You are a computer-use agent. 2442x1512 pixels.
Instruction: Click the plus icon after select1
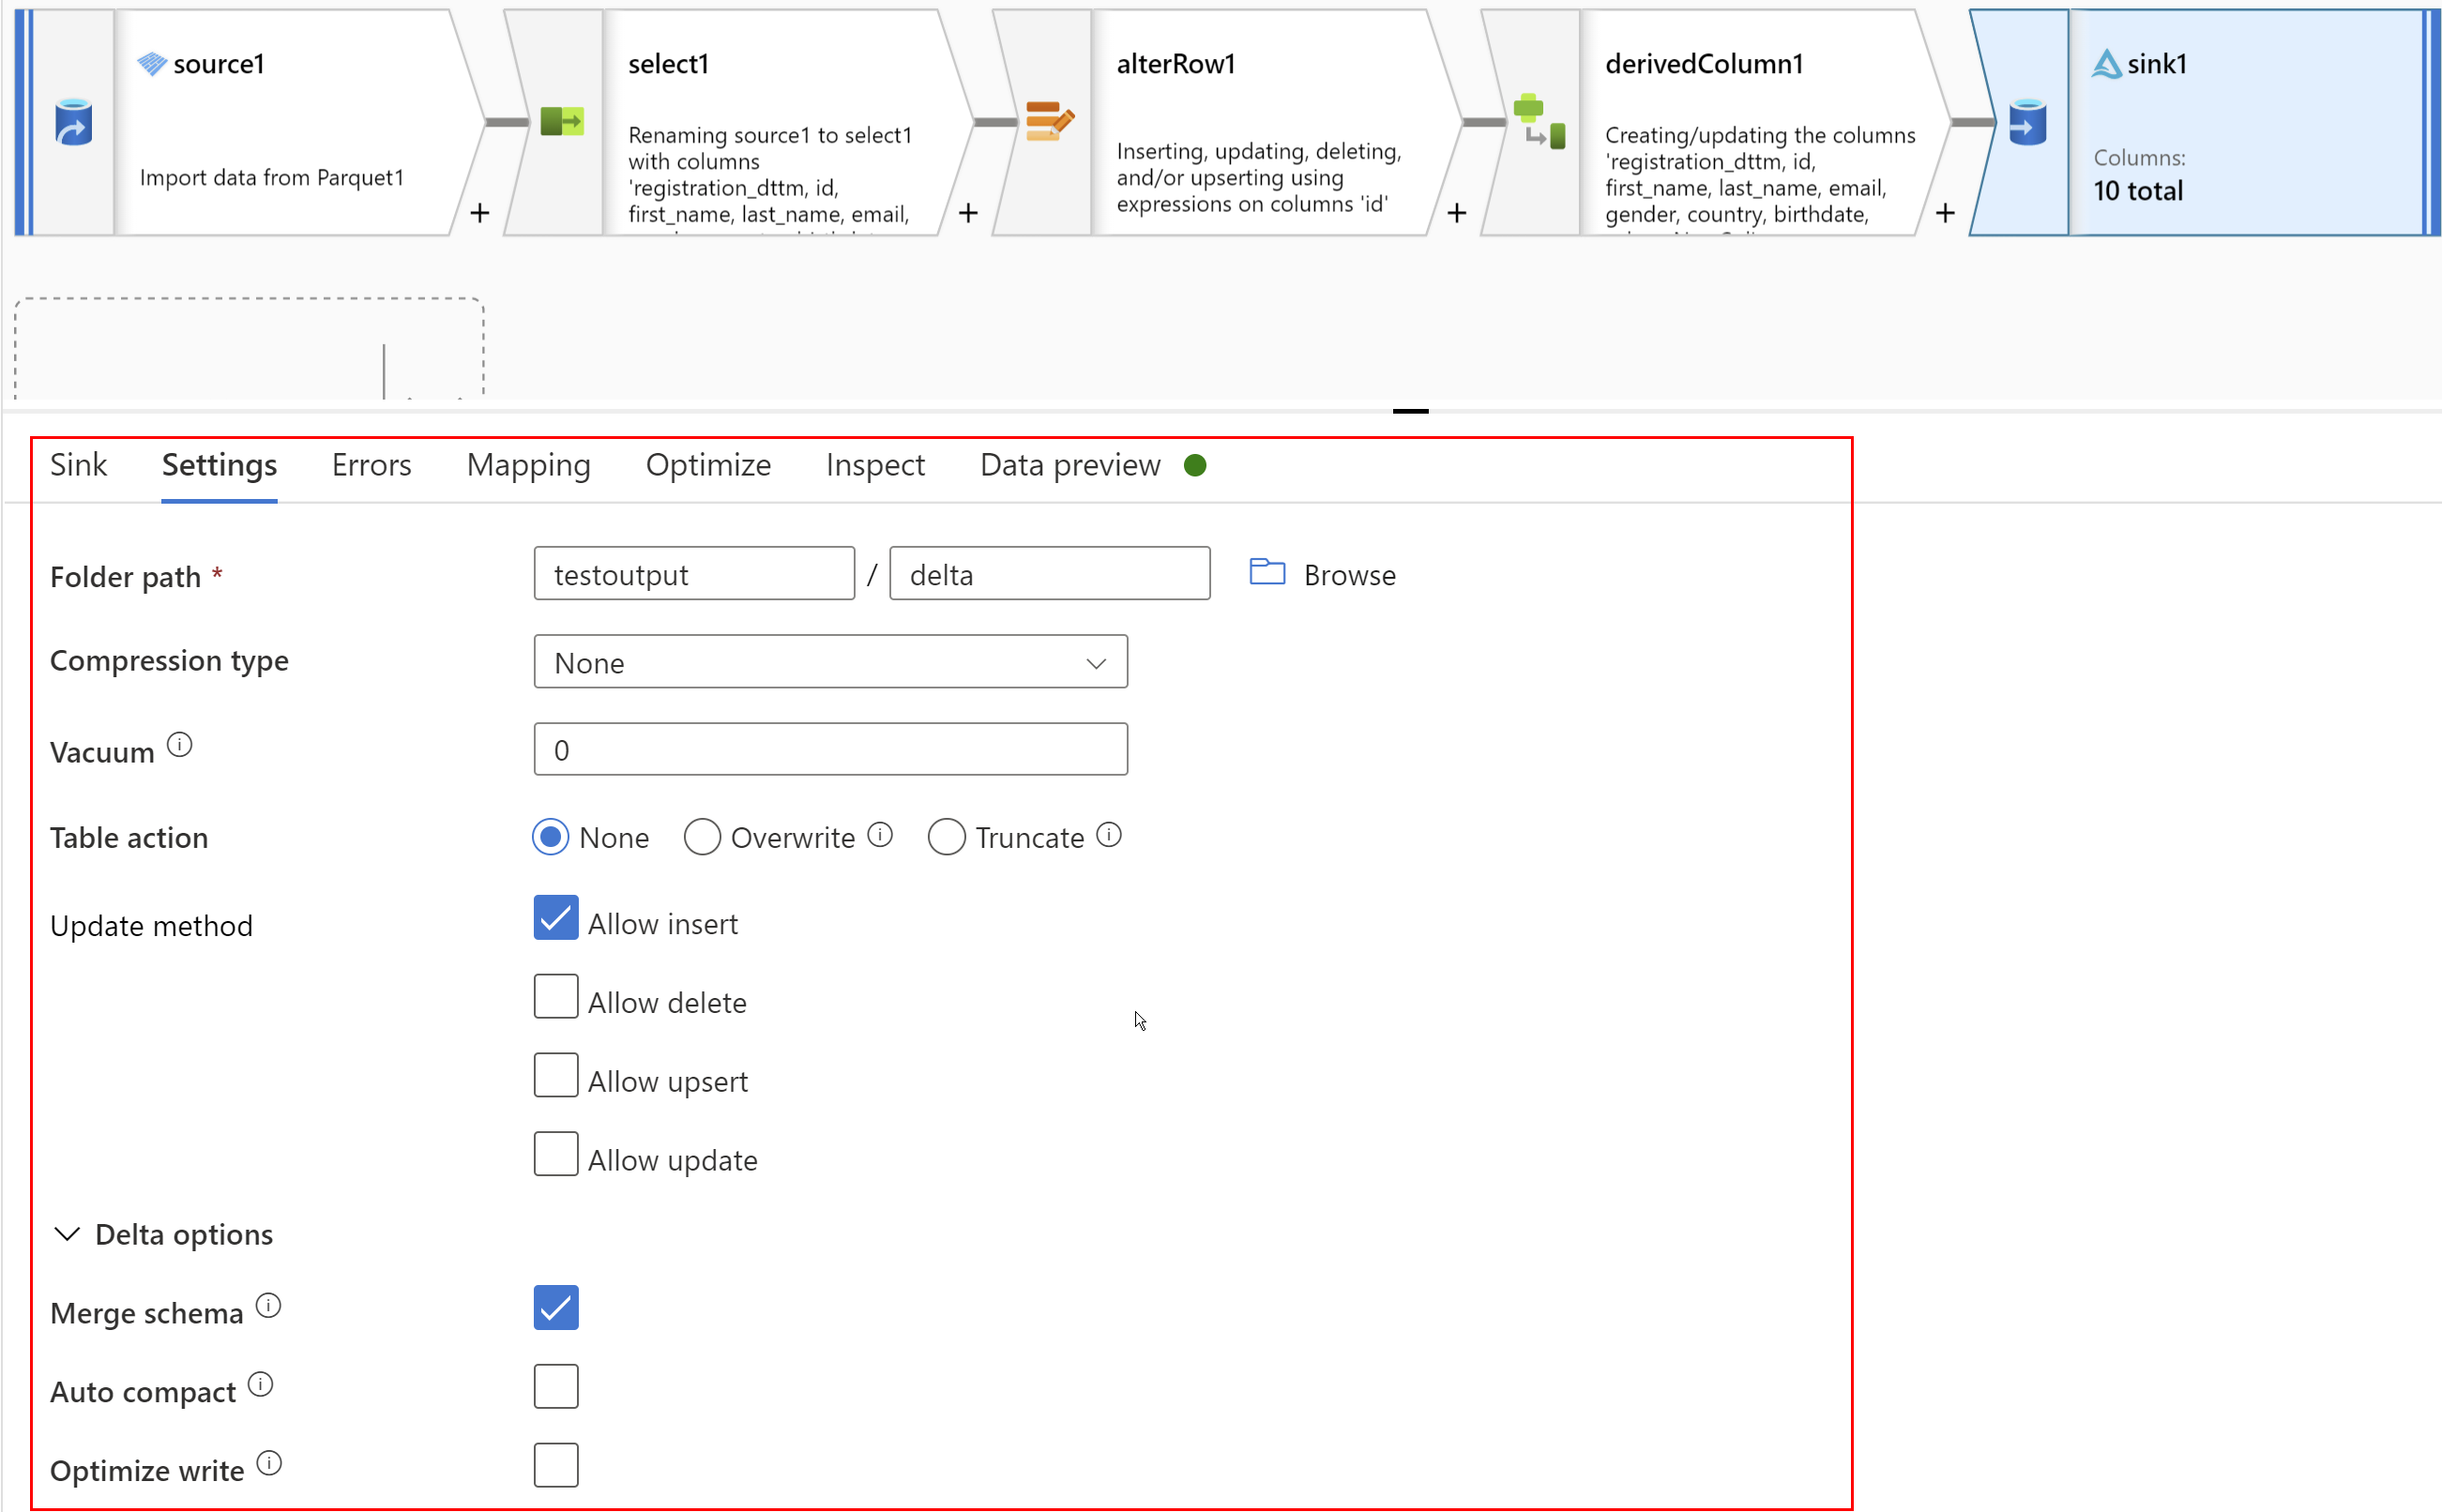point(968,212)
